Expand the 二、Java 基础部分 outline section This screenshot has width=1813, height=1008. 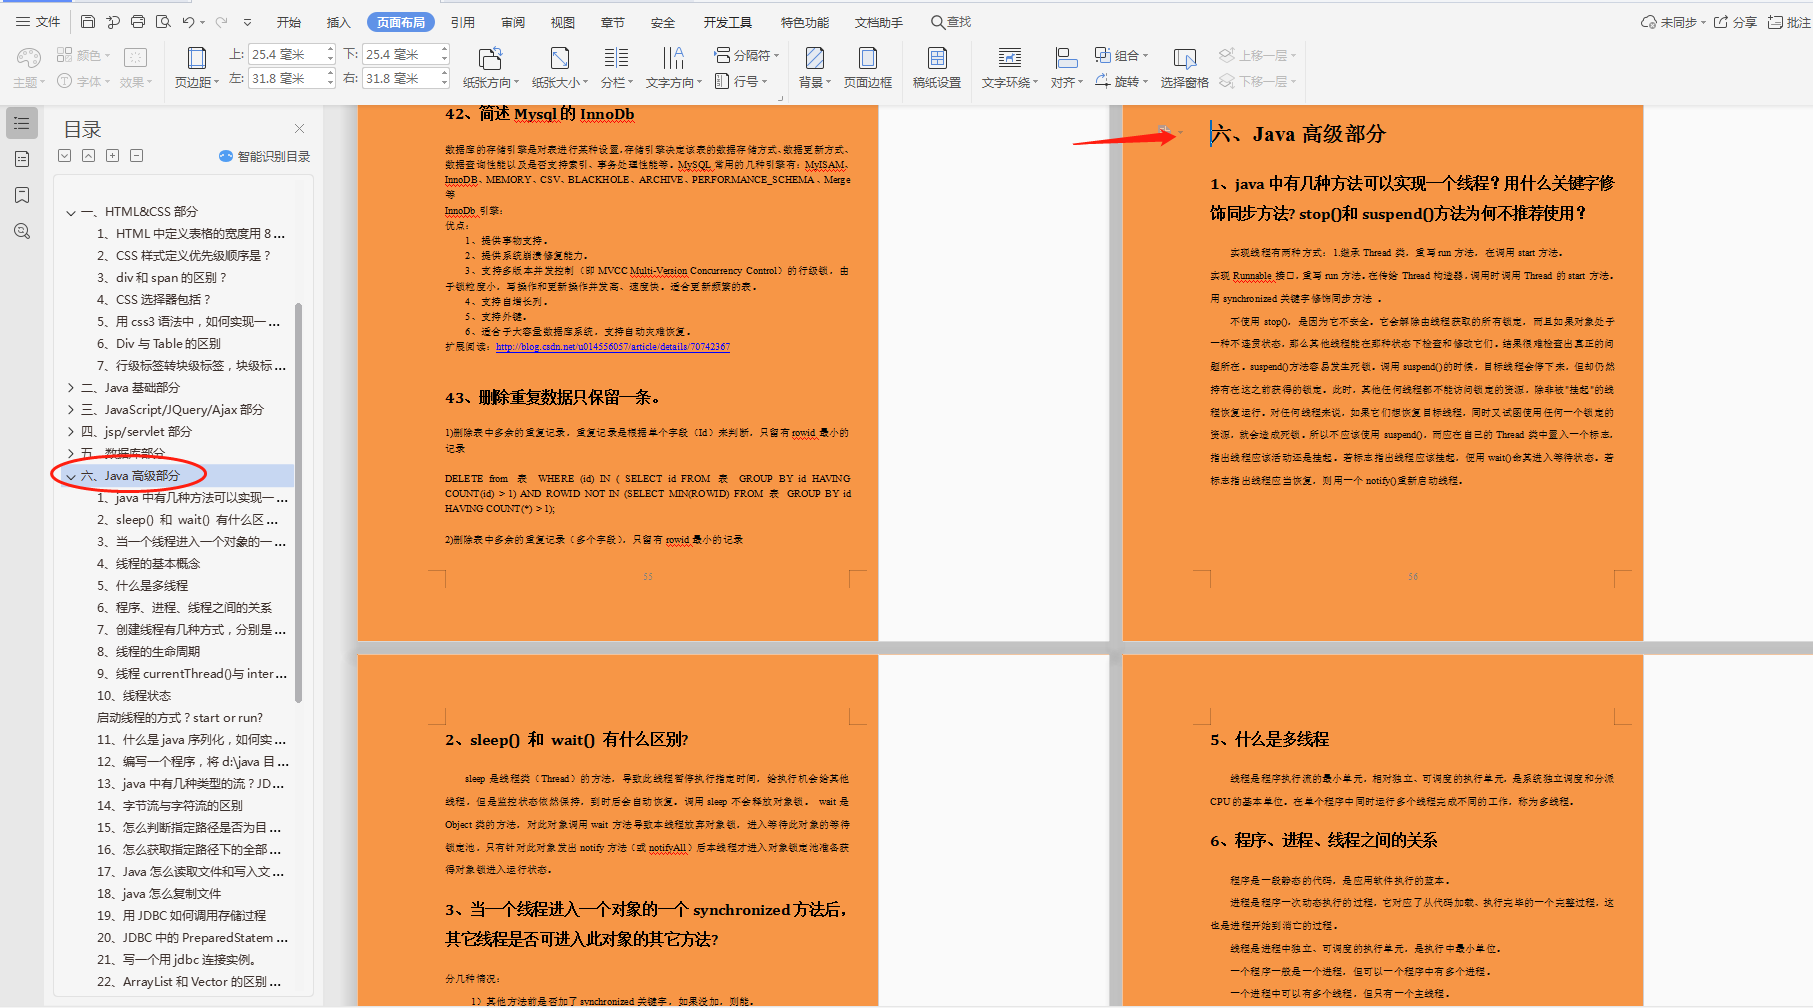click(71, 388)
